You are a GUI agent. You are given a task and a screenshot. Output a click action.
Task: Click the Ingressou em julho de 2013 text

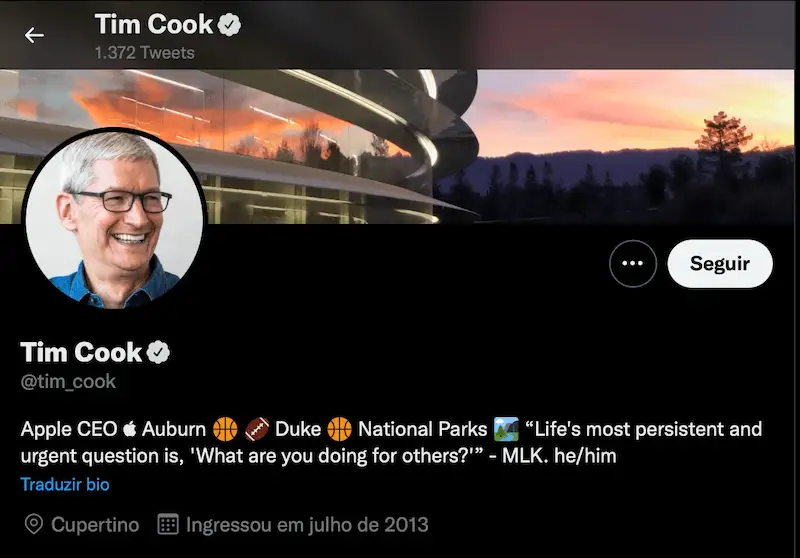coord(307,524)
